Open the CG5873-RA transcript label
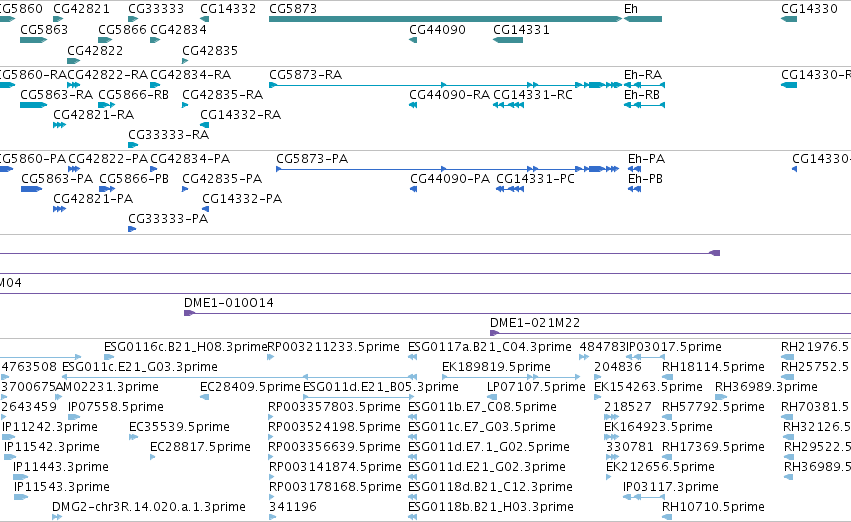The height and width of the screenshot is (522, 851). pos(306,74)
